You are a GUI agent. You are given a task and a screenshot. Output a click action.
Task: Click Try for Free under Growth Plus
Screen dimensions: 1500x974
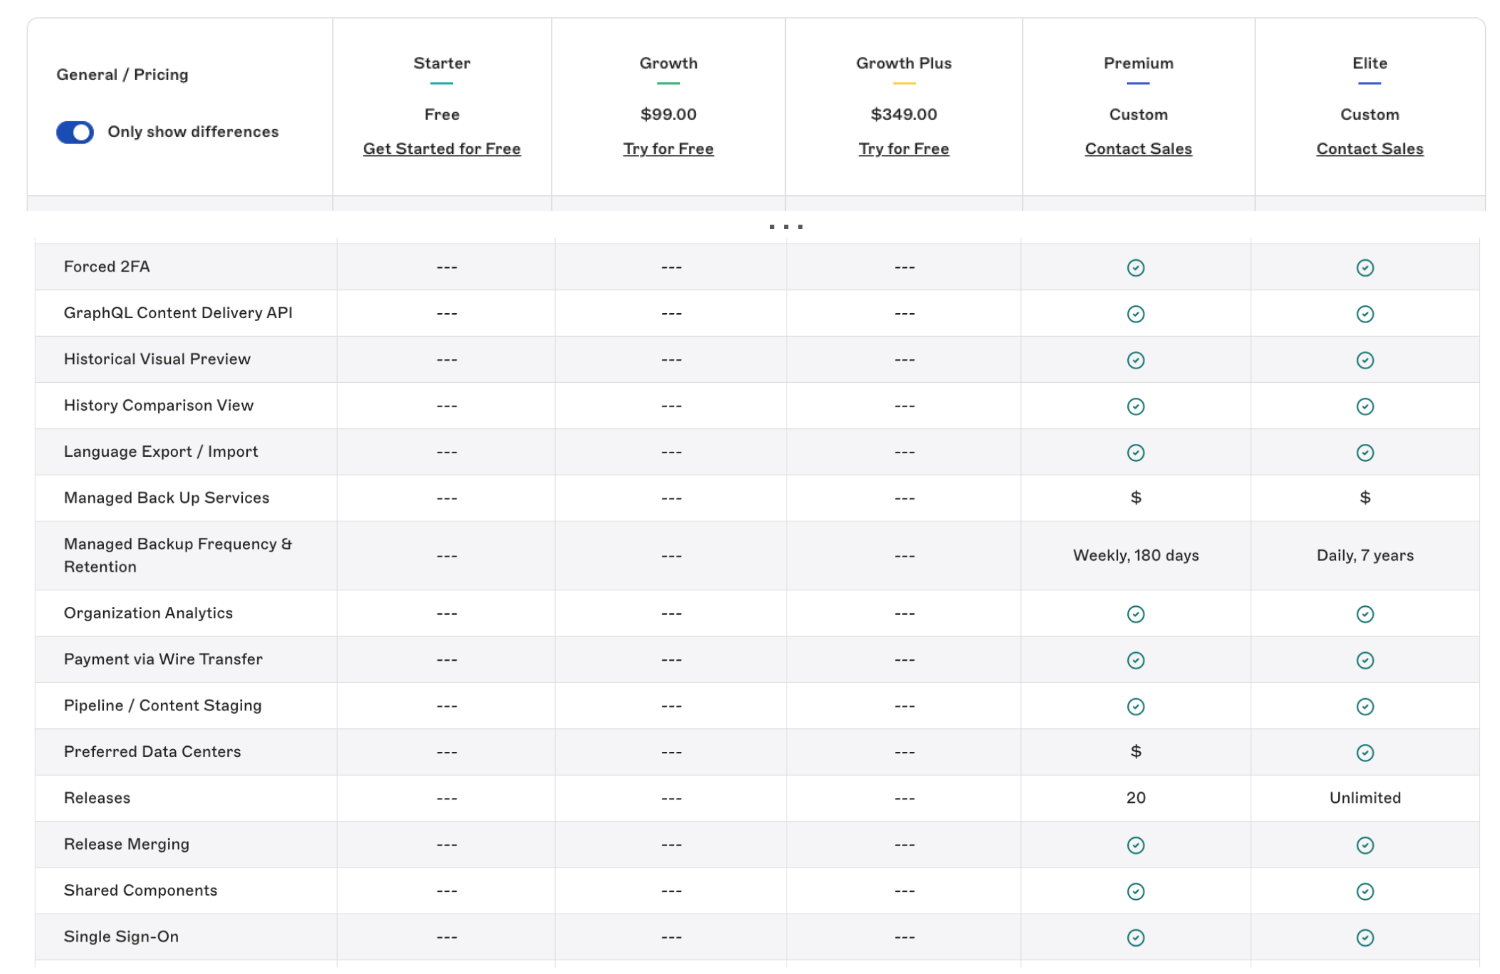coord(903,149)
